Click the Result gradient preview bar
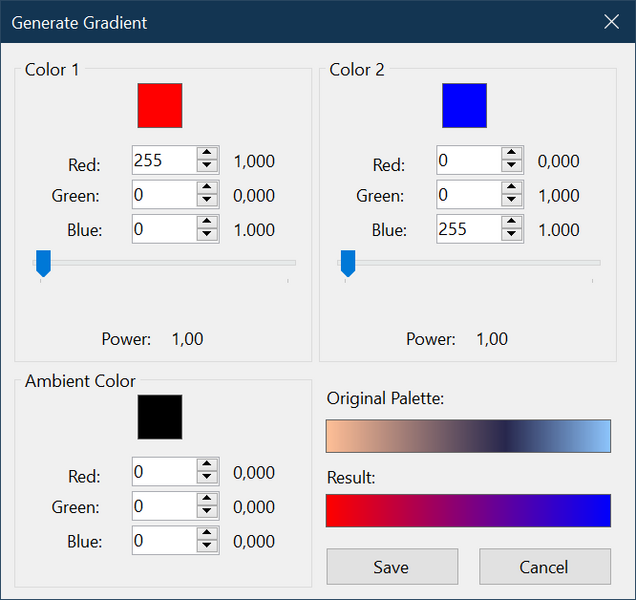Image resolution: width=636 pixels, height=600 pixels. [x=468, y=510]
